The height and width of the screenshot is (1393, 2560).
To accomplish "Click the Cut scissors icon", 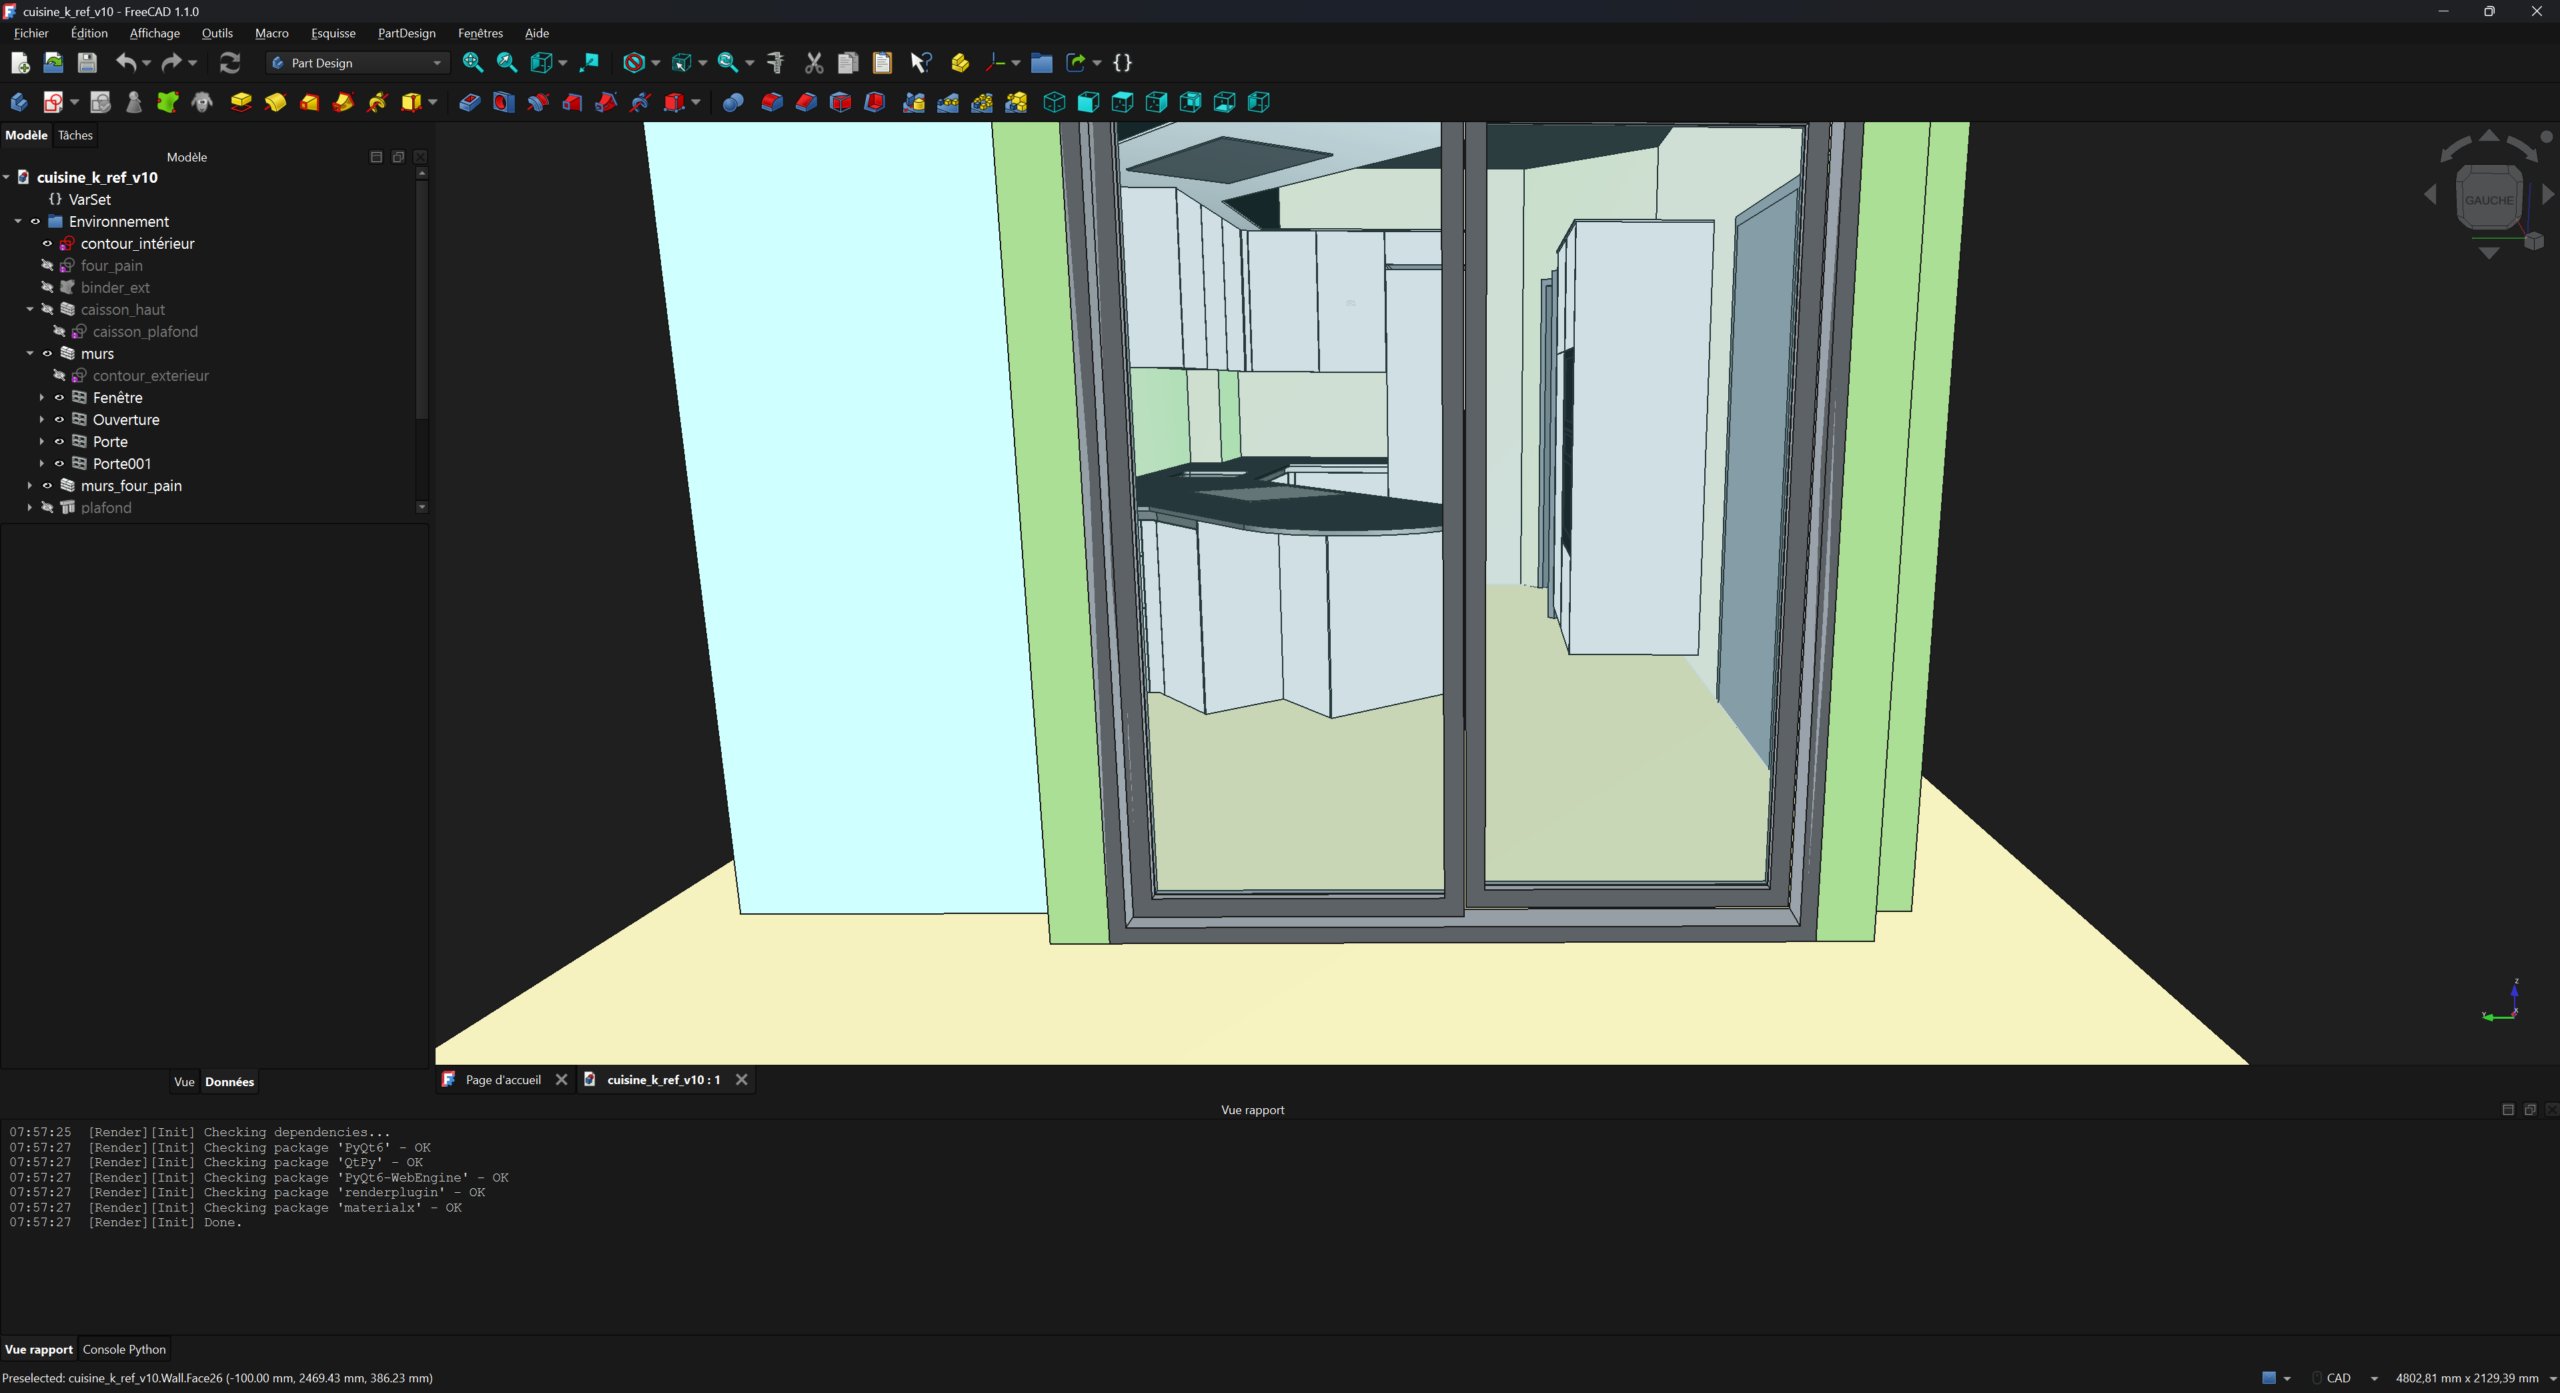I will [814, 63].
